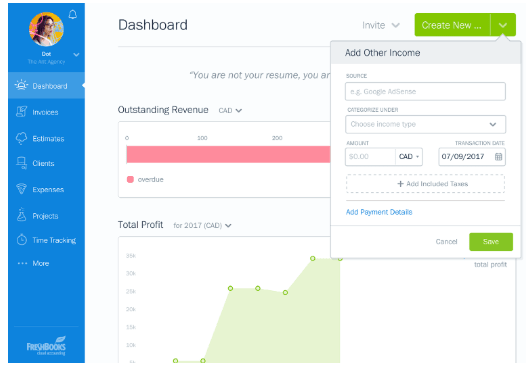The image size is (526, 383).
Task: Click the FreshBooks logo
Action: (x=46, y=345)
